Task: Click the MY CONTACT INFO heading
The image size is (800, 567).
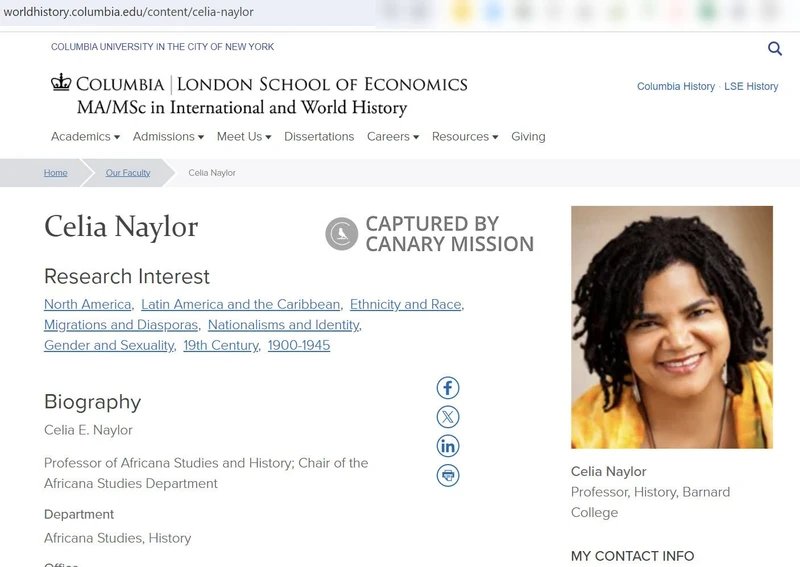Action: pyautogui.click(x=632, y=556)
